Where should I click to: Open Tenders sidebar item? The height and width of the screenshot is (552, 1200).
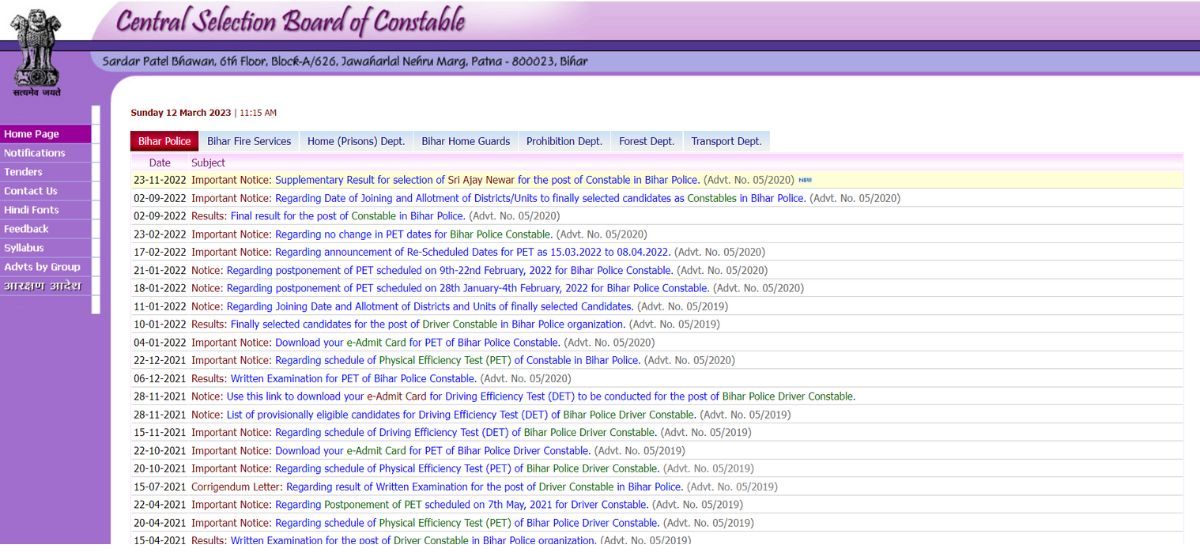point(45,172)
